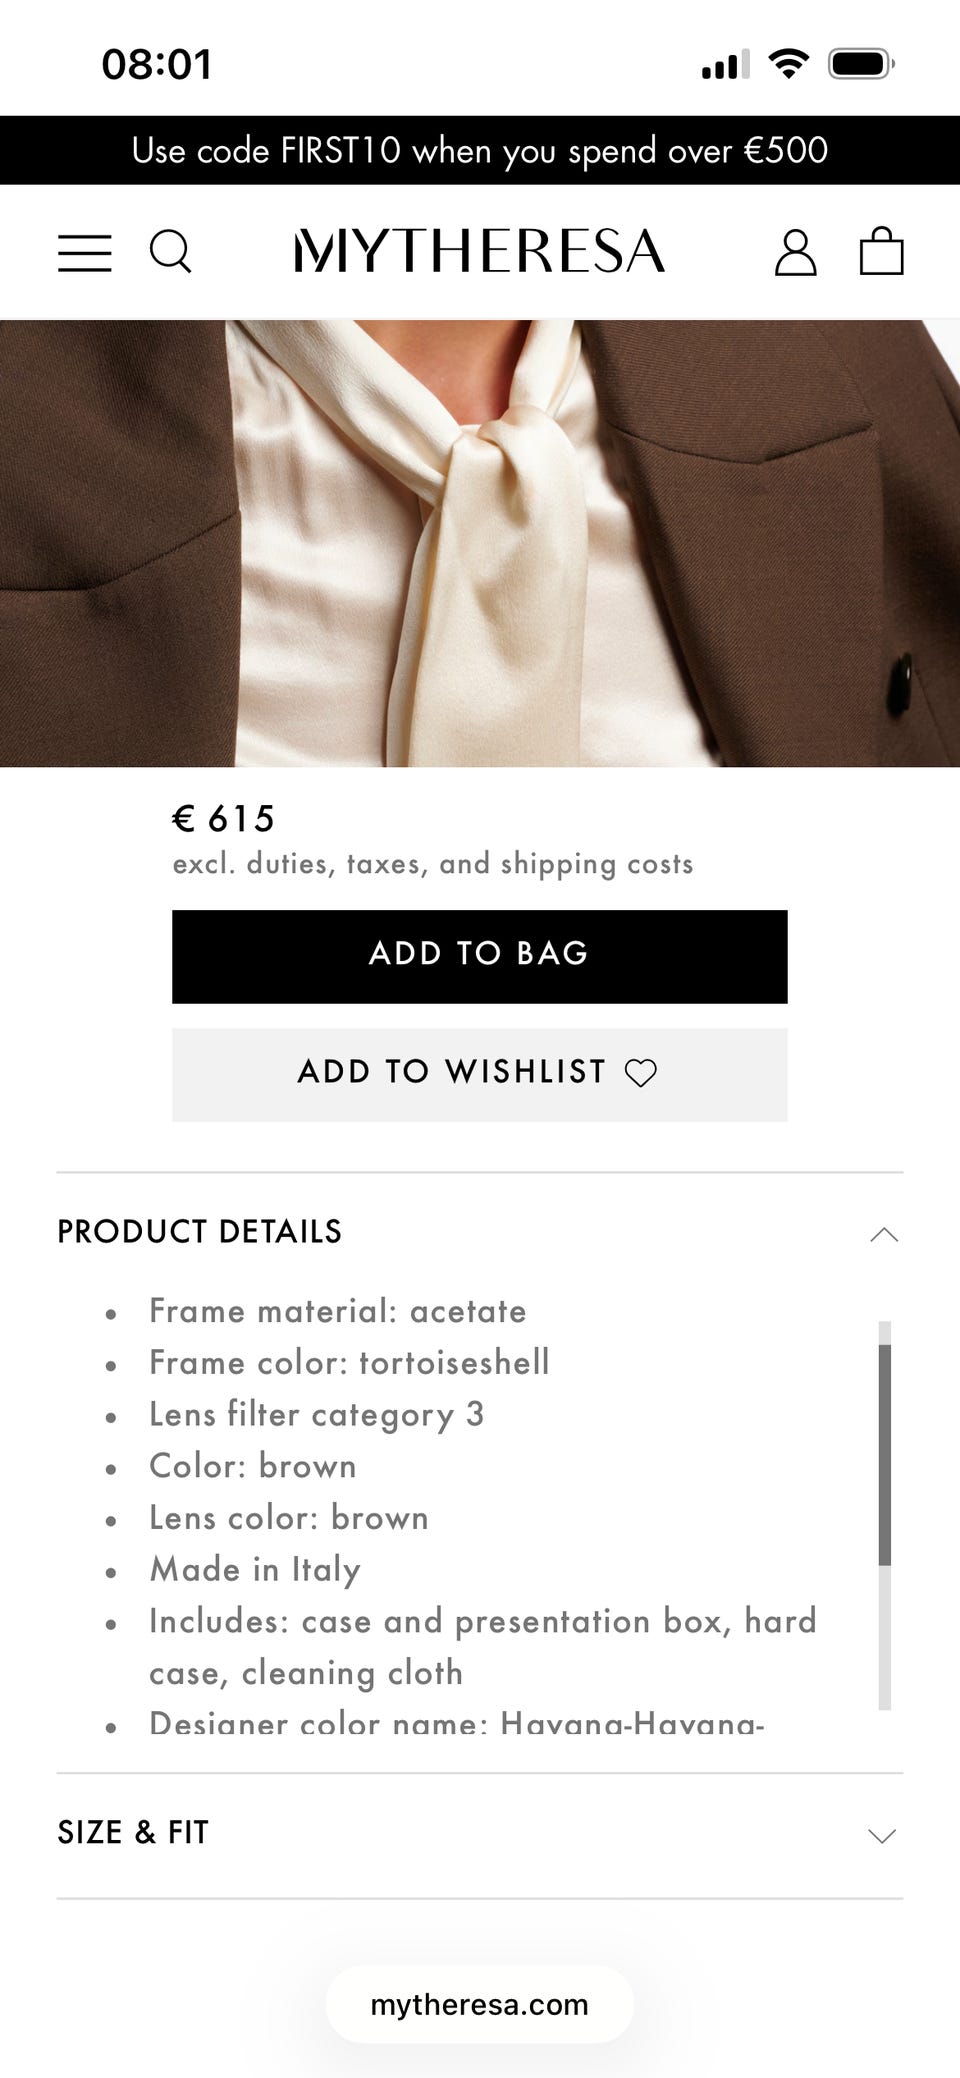Tap the search magnifier icon
The image size is (960, 2078).
coord(170,252)
